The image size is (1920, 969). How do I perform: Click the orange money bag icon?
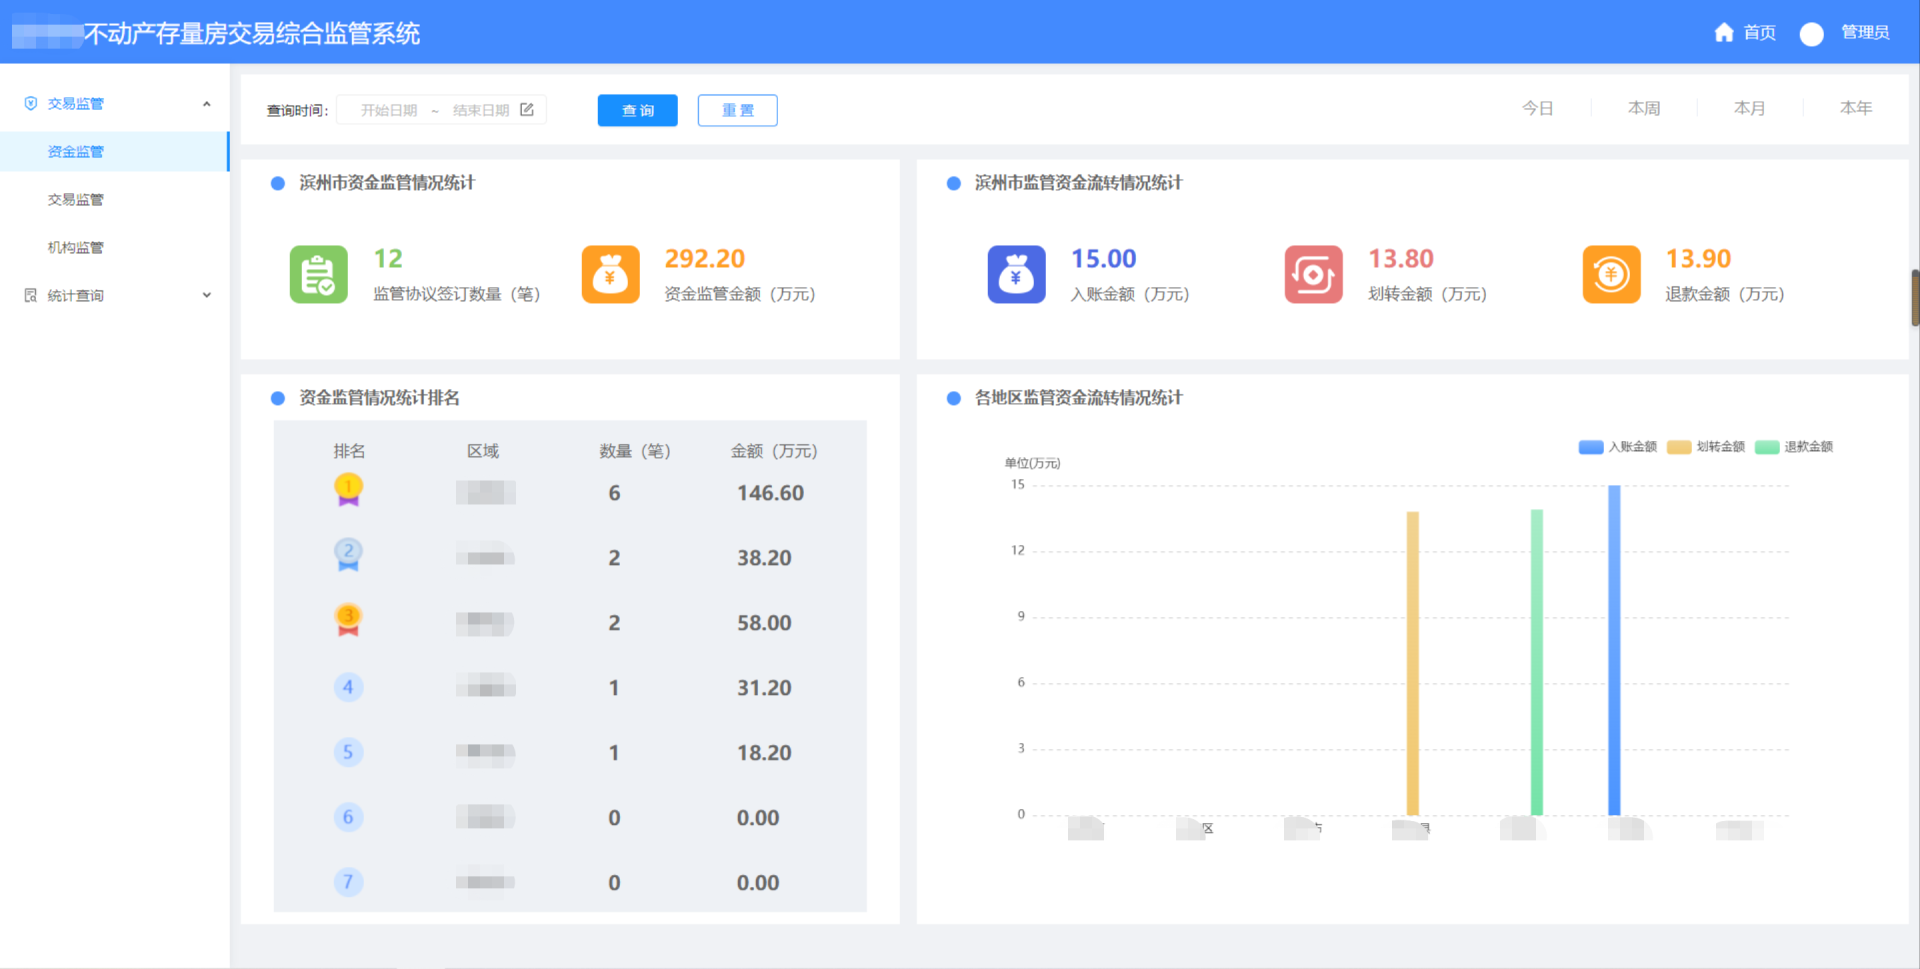610,274
